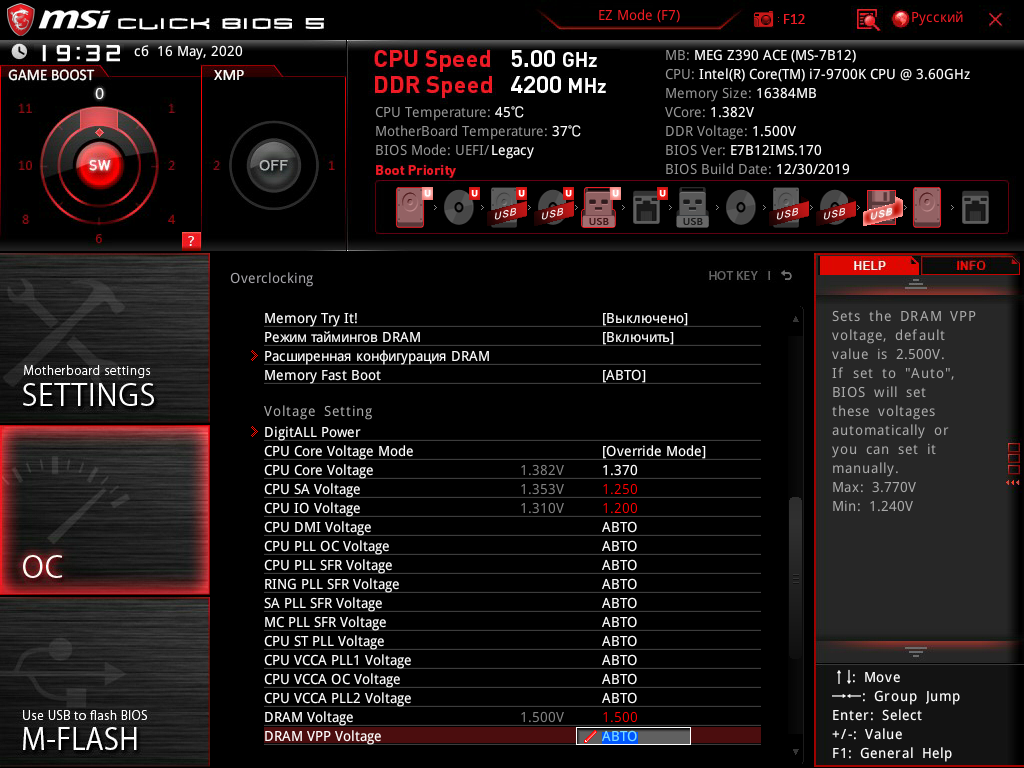
Task: Click the clock icon beside the time
Action: 20,52
